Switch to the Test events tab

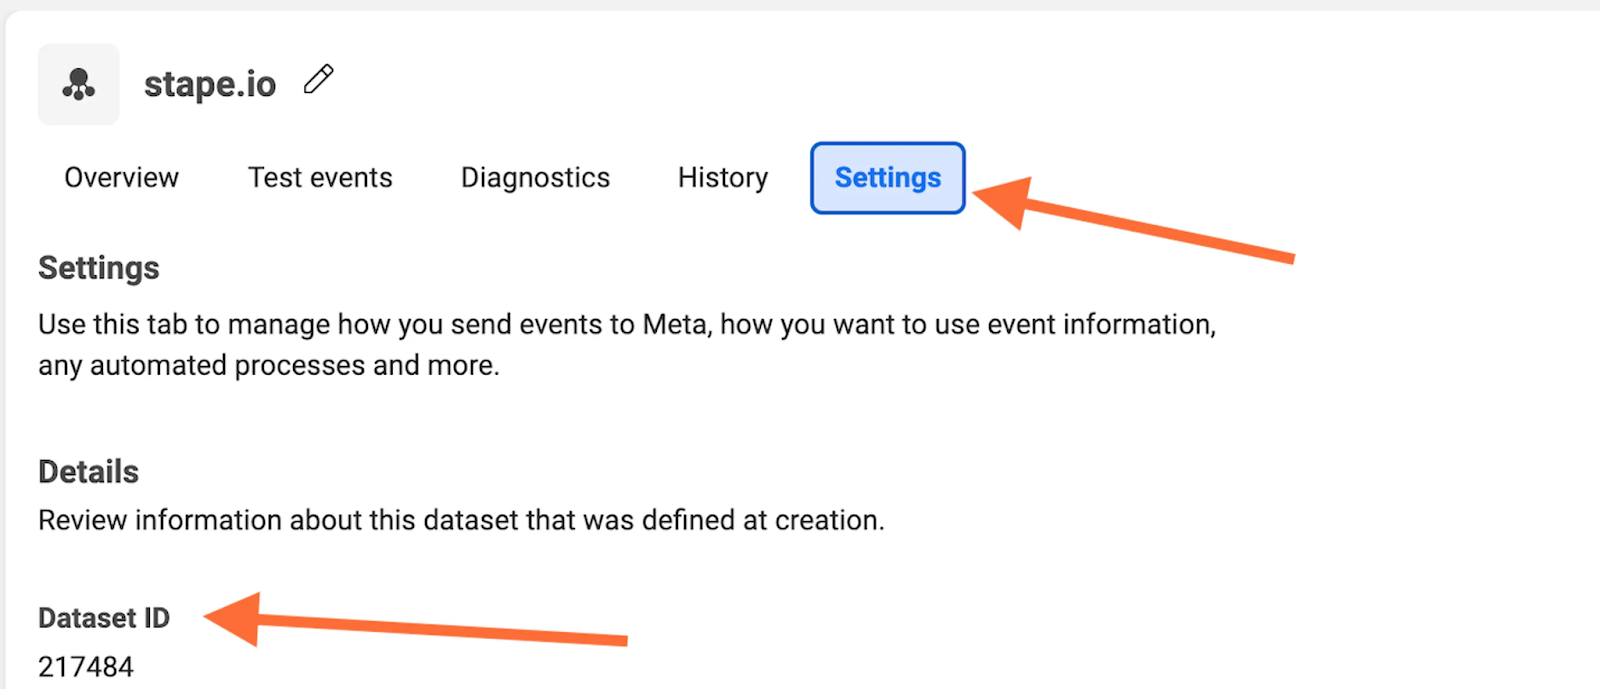[x=320, y=178]
